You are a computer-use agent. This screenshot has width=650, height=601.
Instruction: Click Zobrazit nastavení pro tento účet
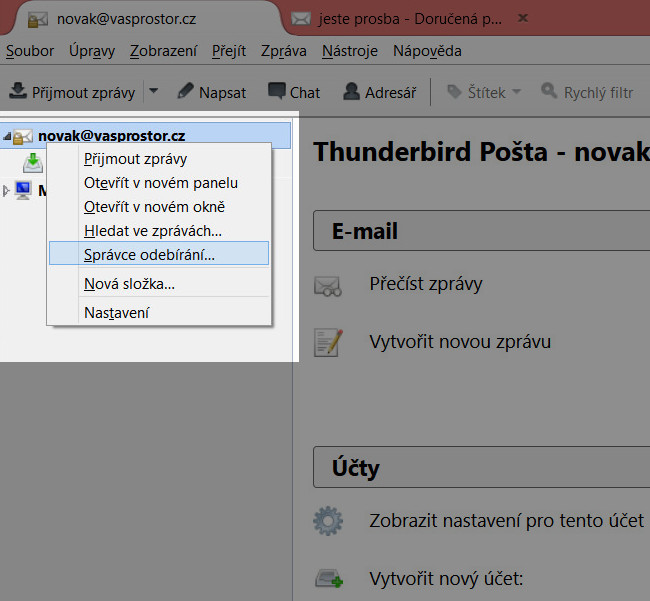pos(507,521)
